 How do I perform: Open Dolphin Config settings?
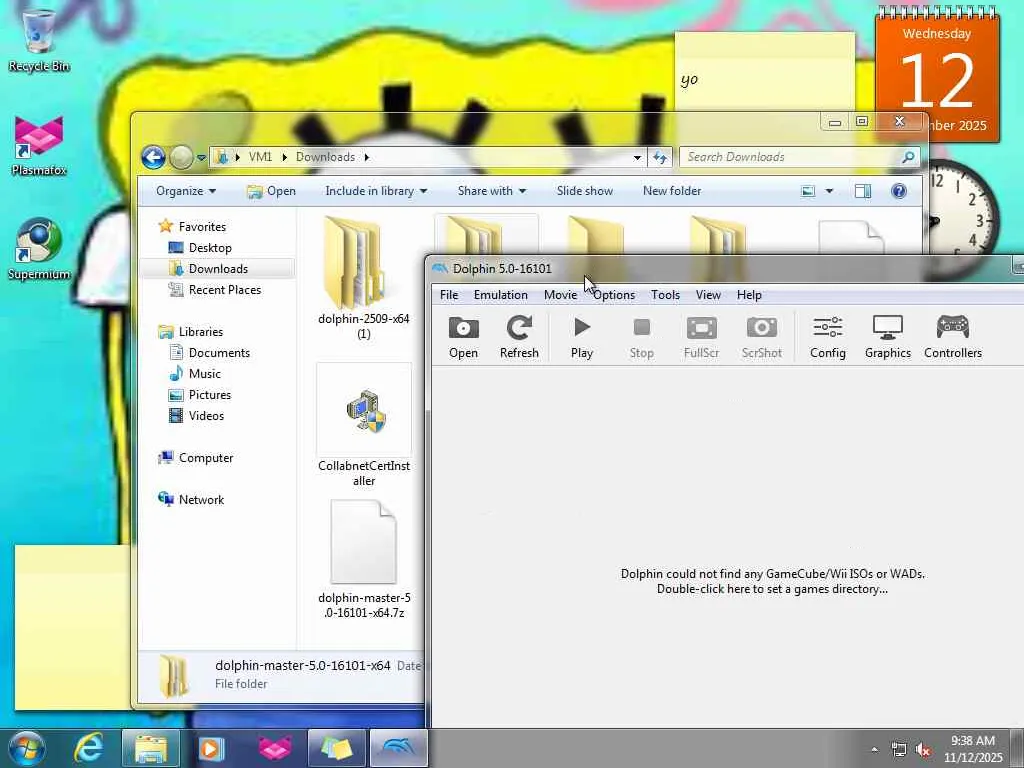pos(827,337)
